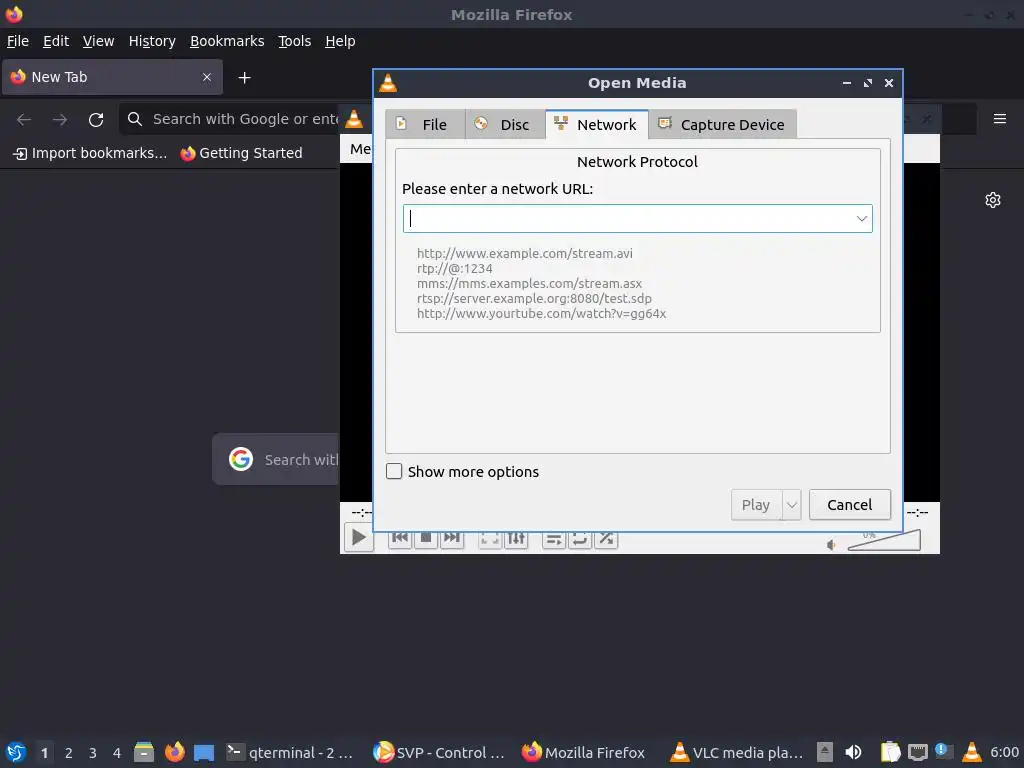Image resolution: width=1024 pixels, height=768 pixels.
Task: Switch to workspace 1
Action: (44, 753)
